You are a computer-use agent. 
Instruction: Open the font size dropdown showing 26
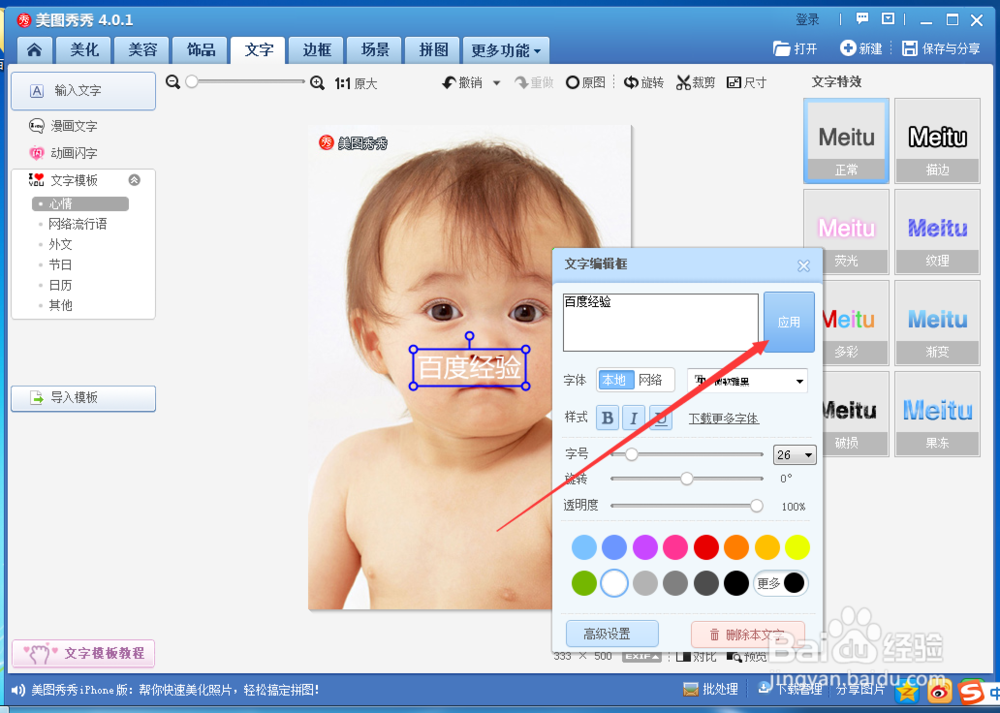pyautogui.click(x=795, y=454)
